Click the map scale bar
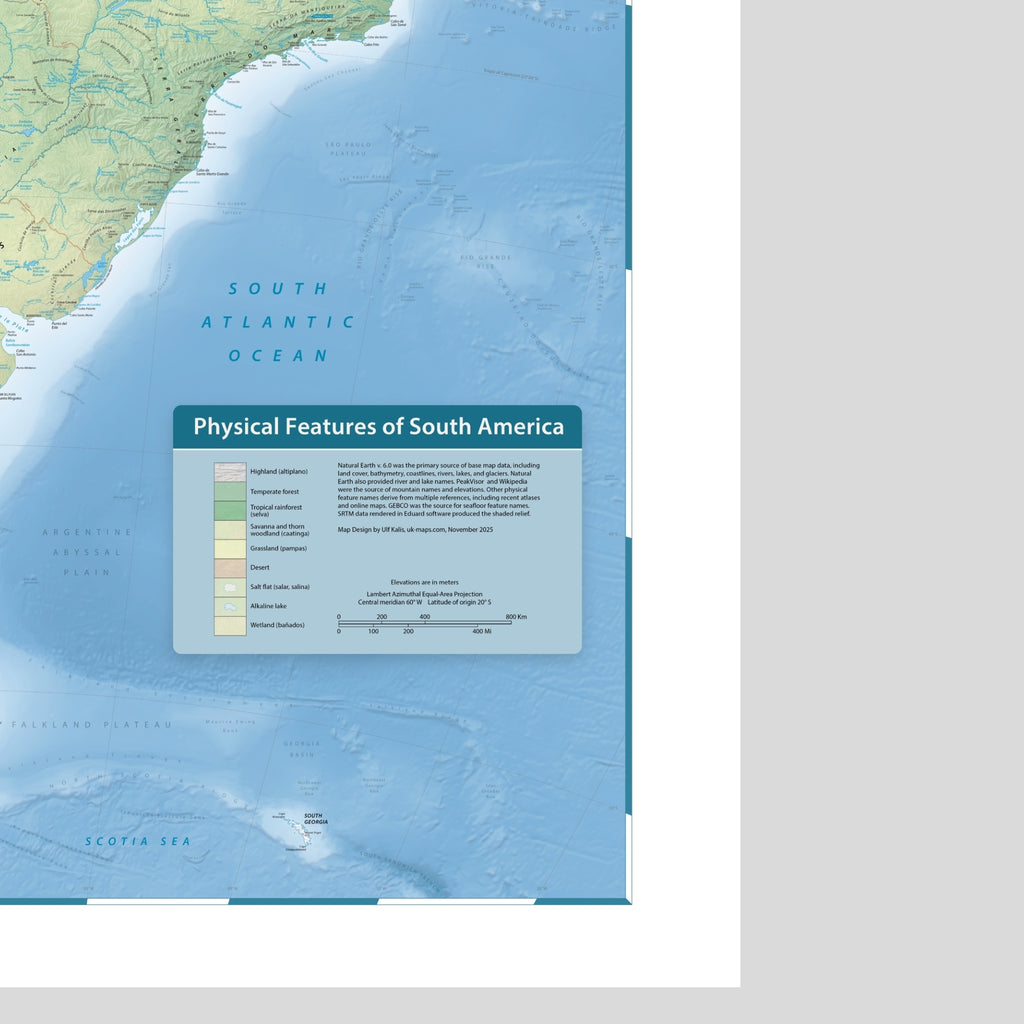 pos(424,624)
